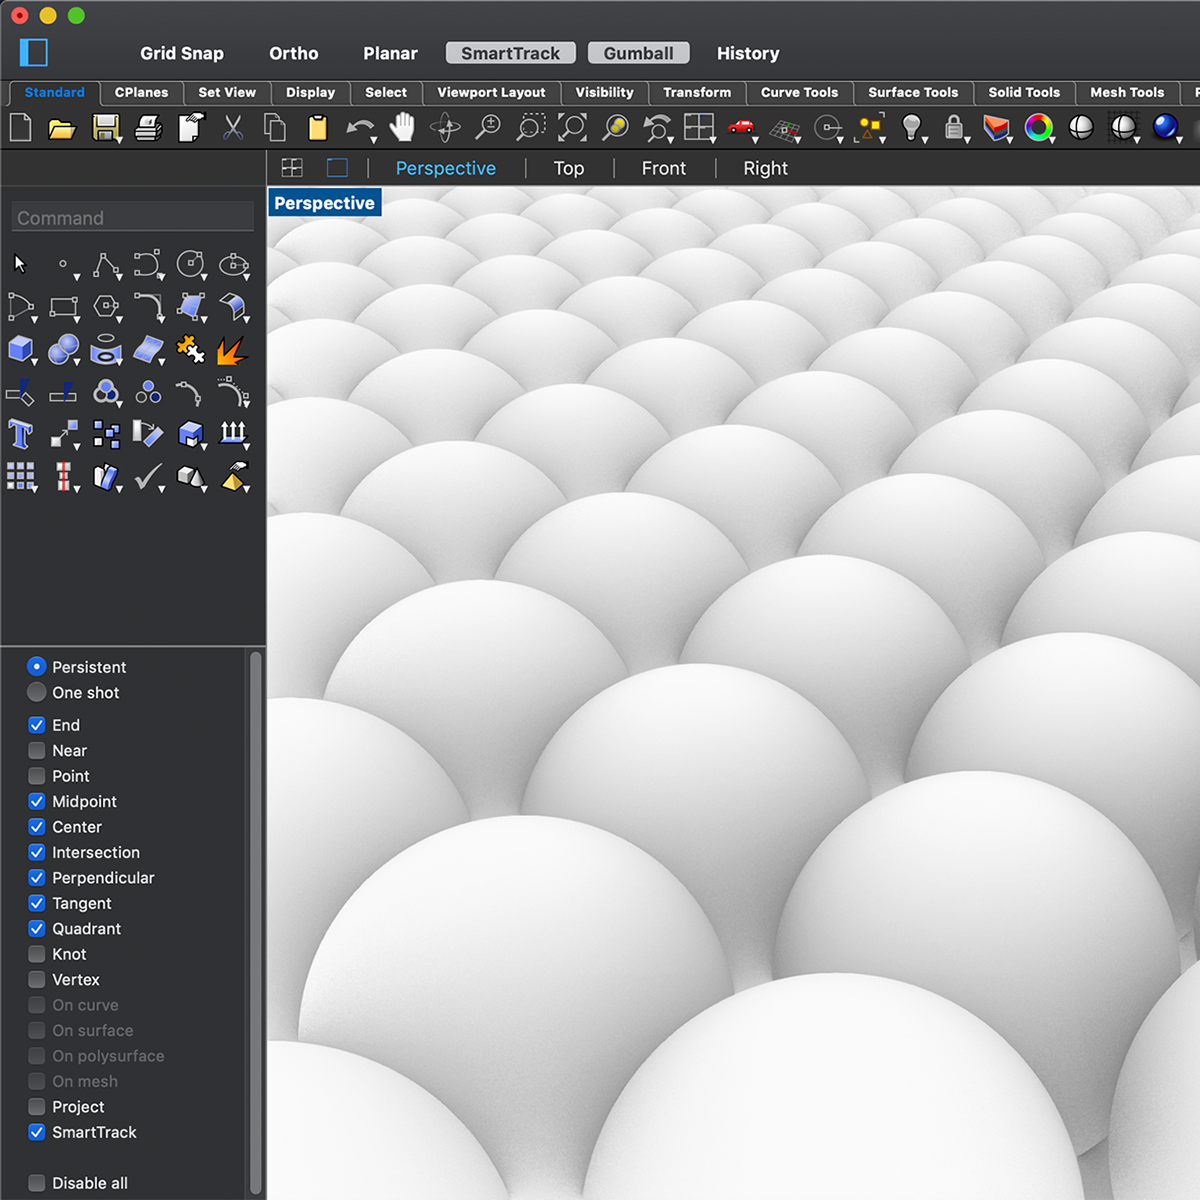
Task: Switch to the Surface Tools tab
Action: (912, 92)
